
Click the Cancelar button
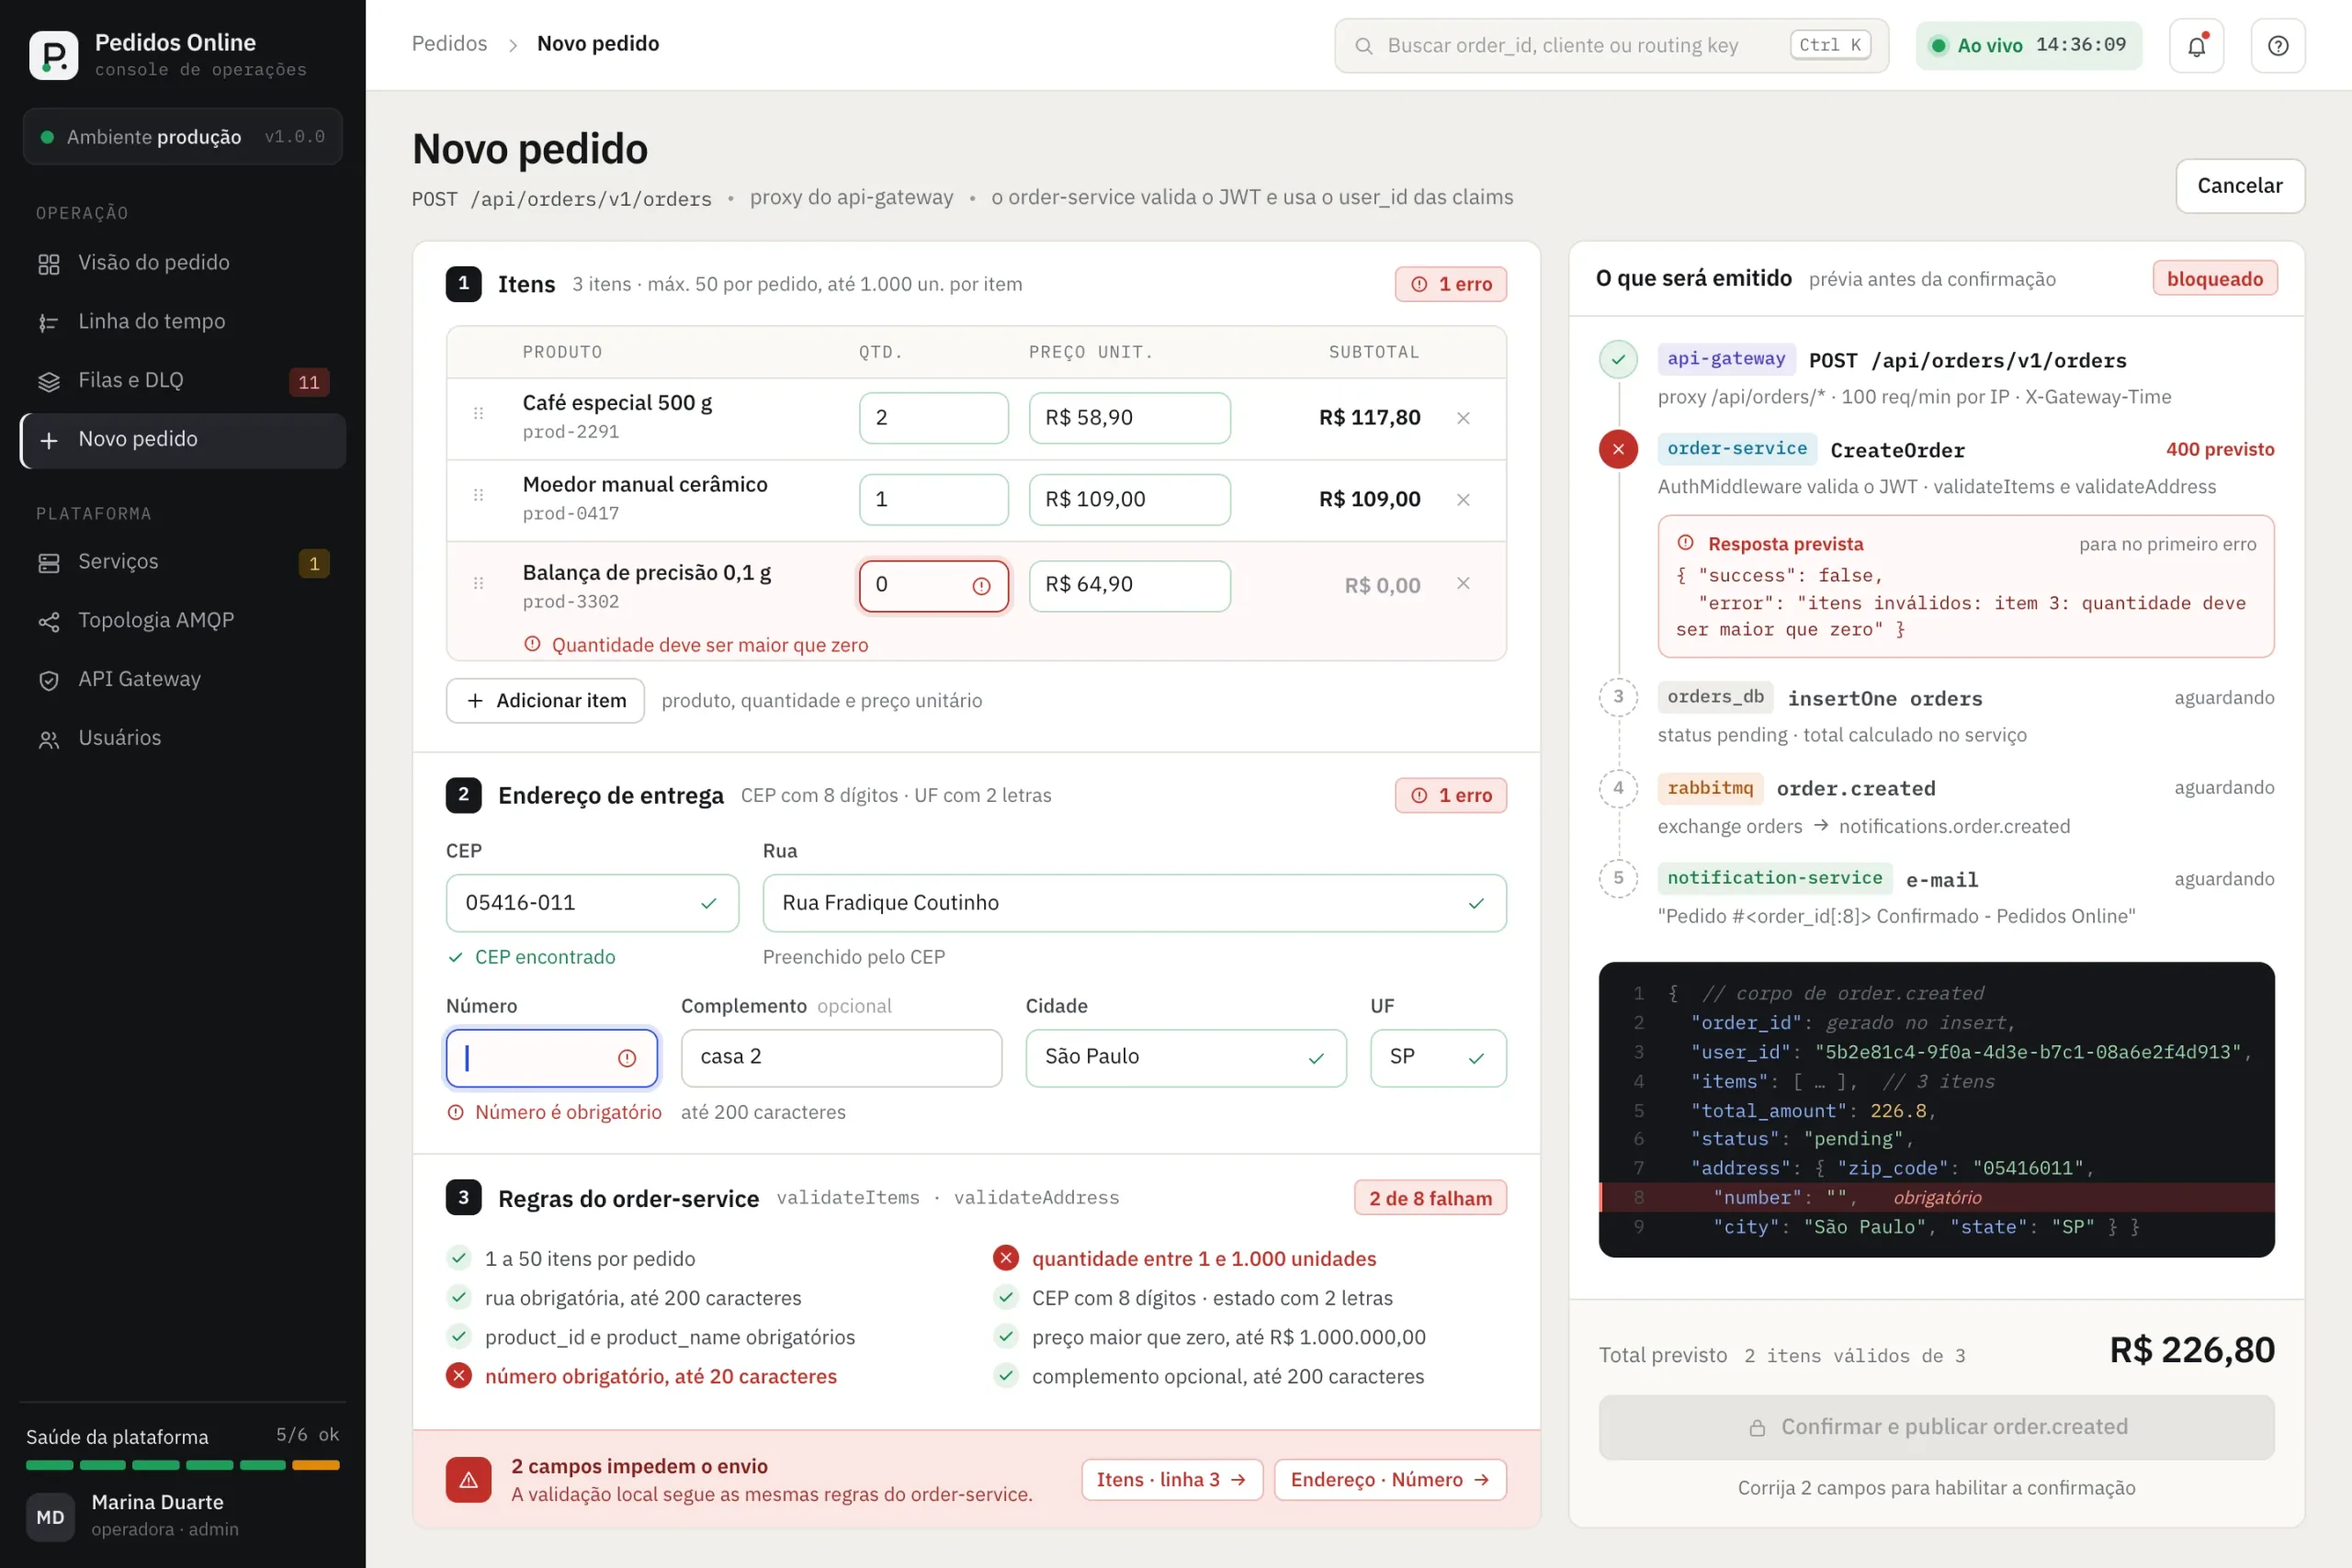tap(2240, 186)
